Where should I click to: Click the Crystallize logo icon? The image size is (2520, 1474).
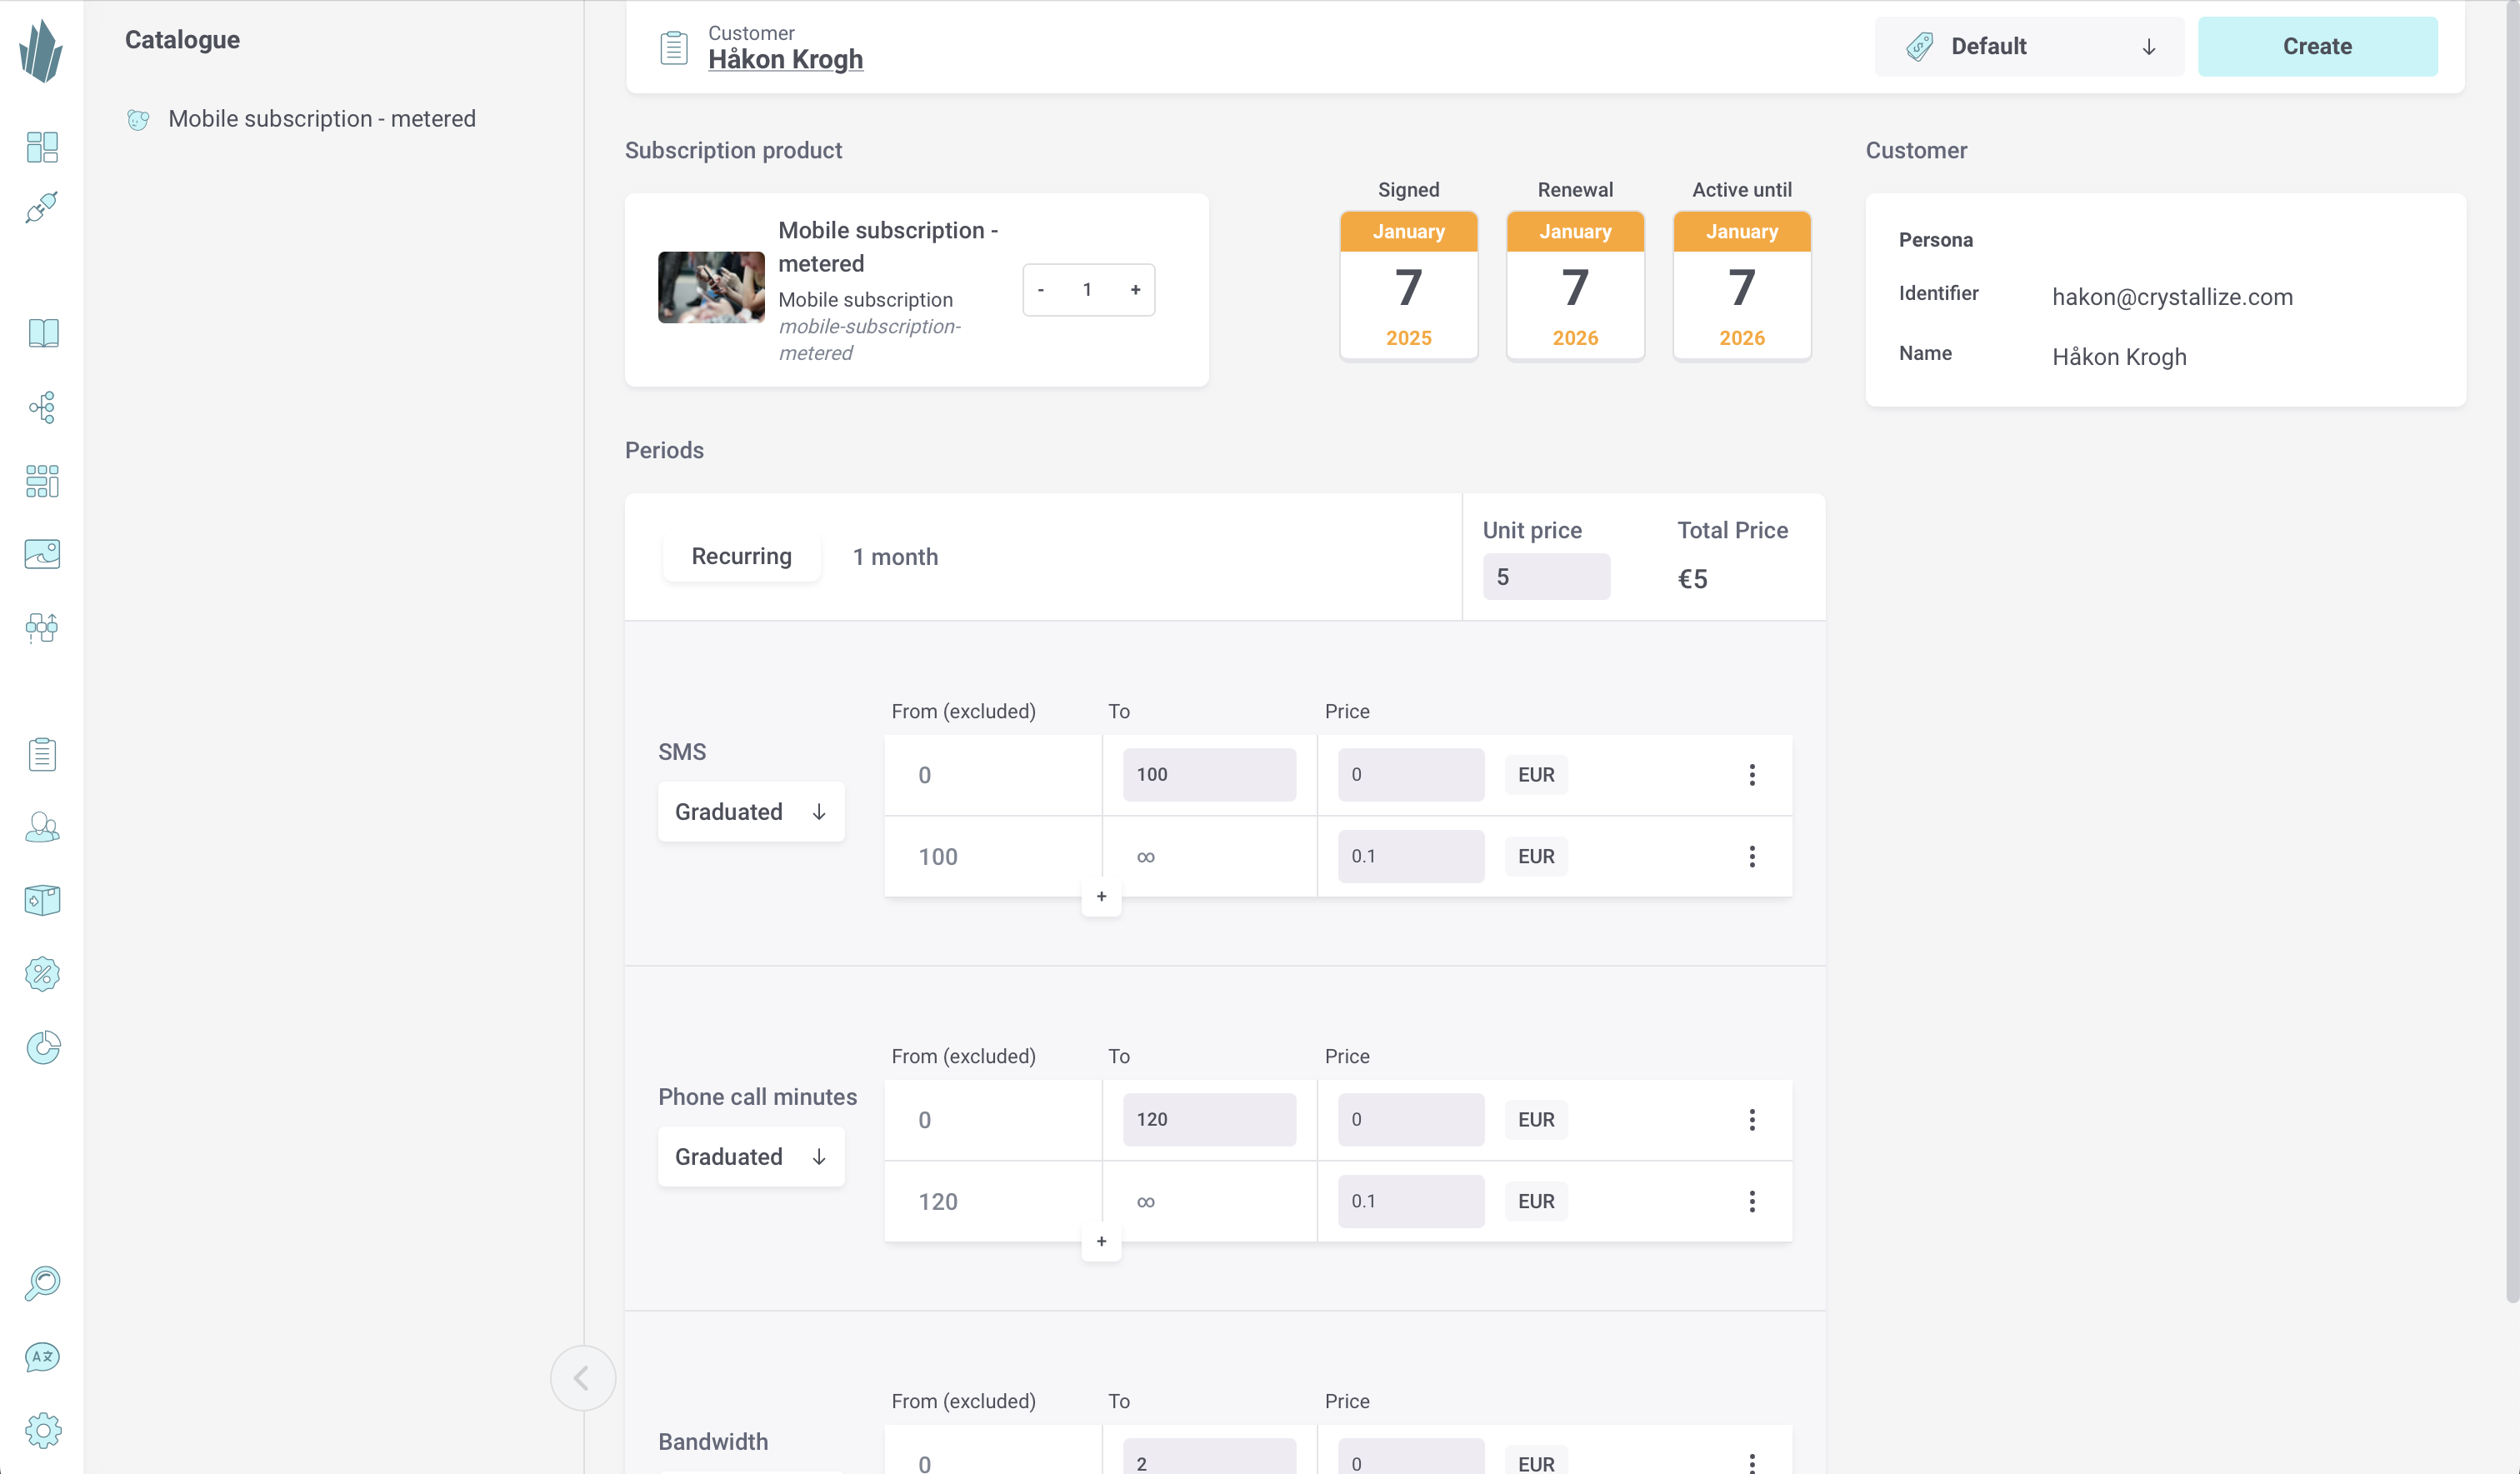pos(41,50)
